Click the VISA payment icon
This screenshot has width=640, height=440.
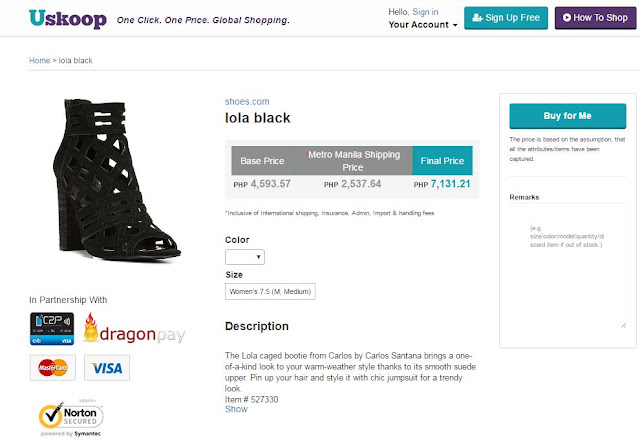click(x=107, y=368)
